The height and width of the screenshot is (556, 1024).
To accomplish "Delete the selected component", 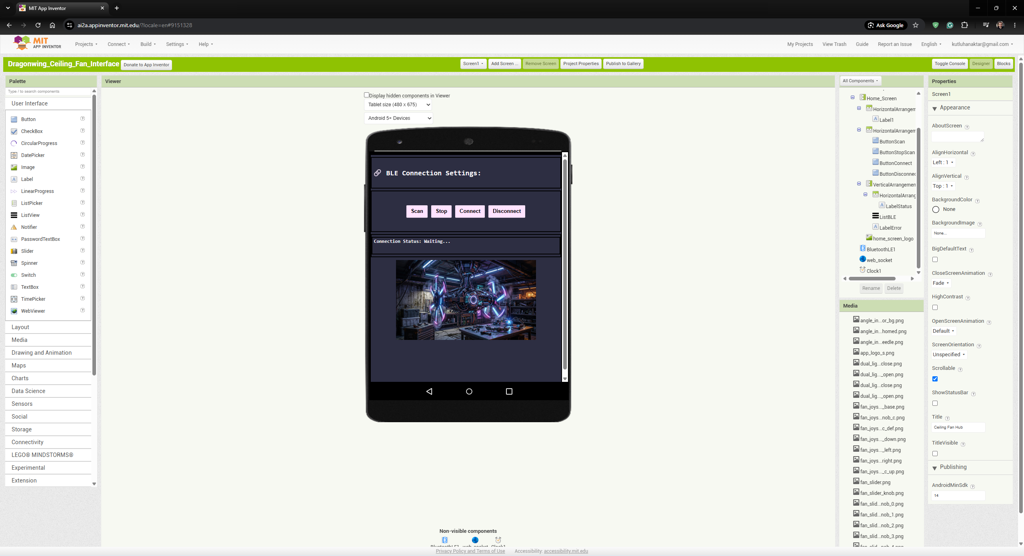I will 893,288.
